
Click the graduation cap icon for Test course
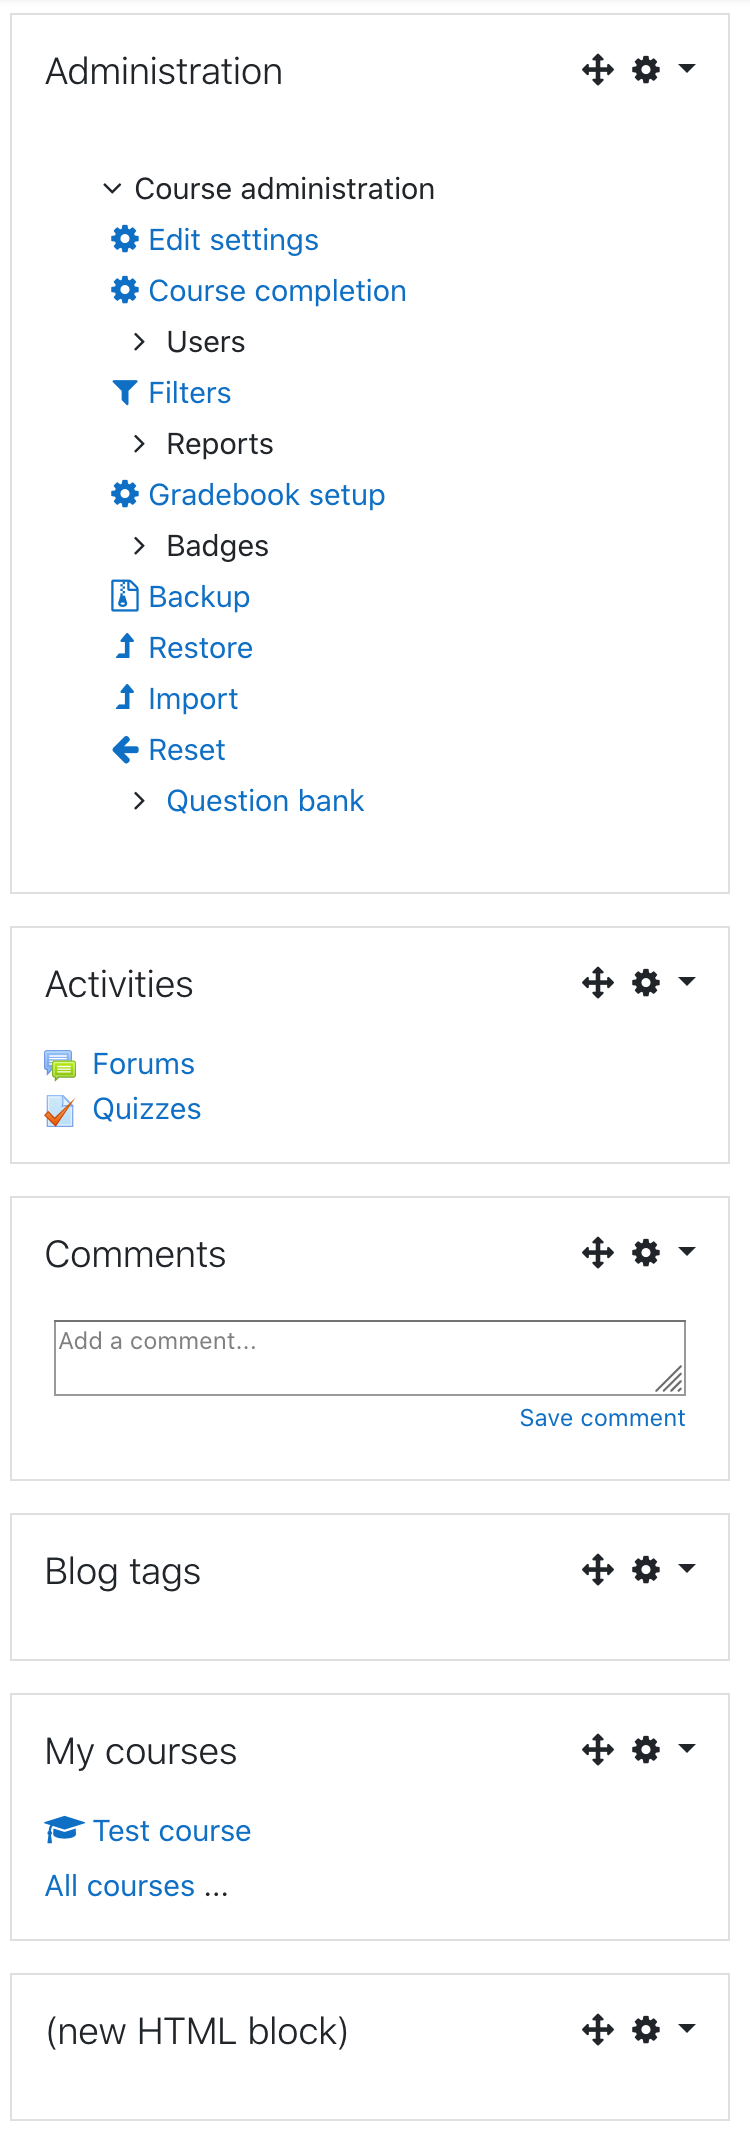[64, 1830]
